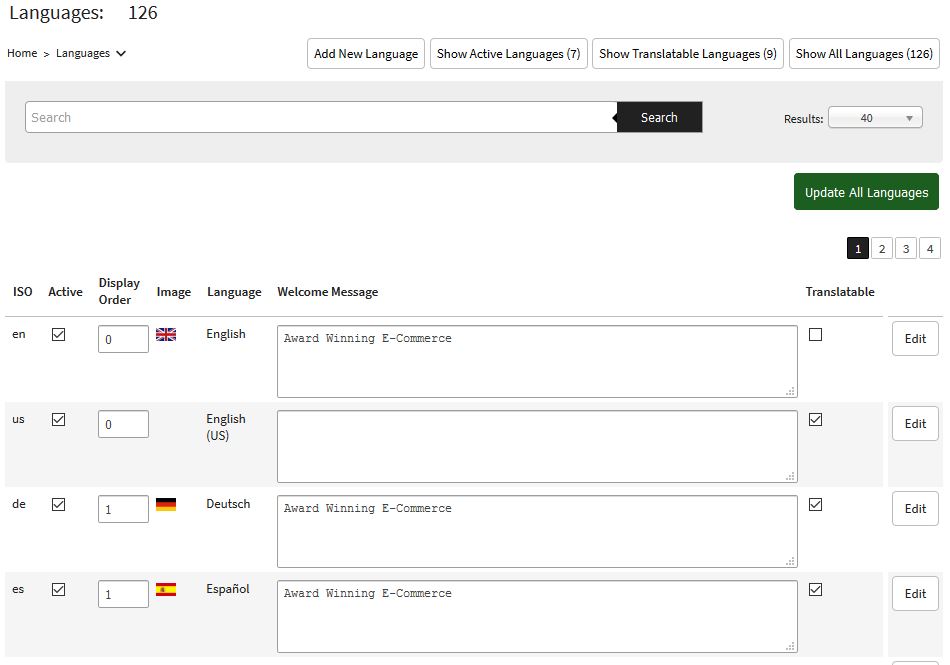Screen dimensions: 950x665
Task: Show All Languages (126)
Action: click(865, 54)
